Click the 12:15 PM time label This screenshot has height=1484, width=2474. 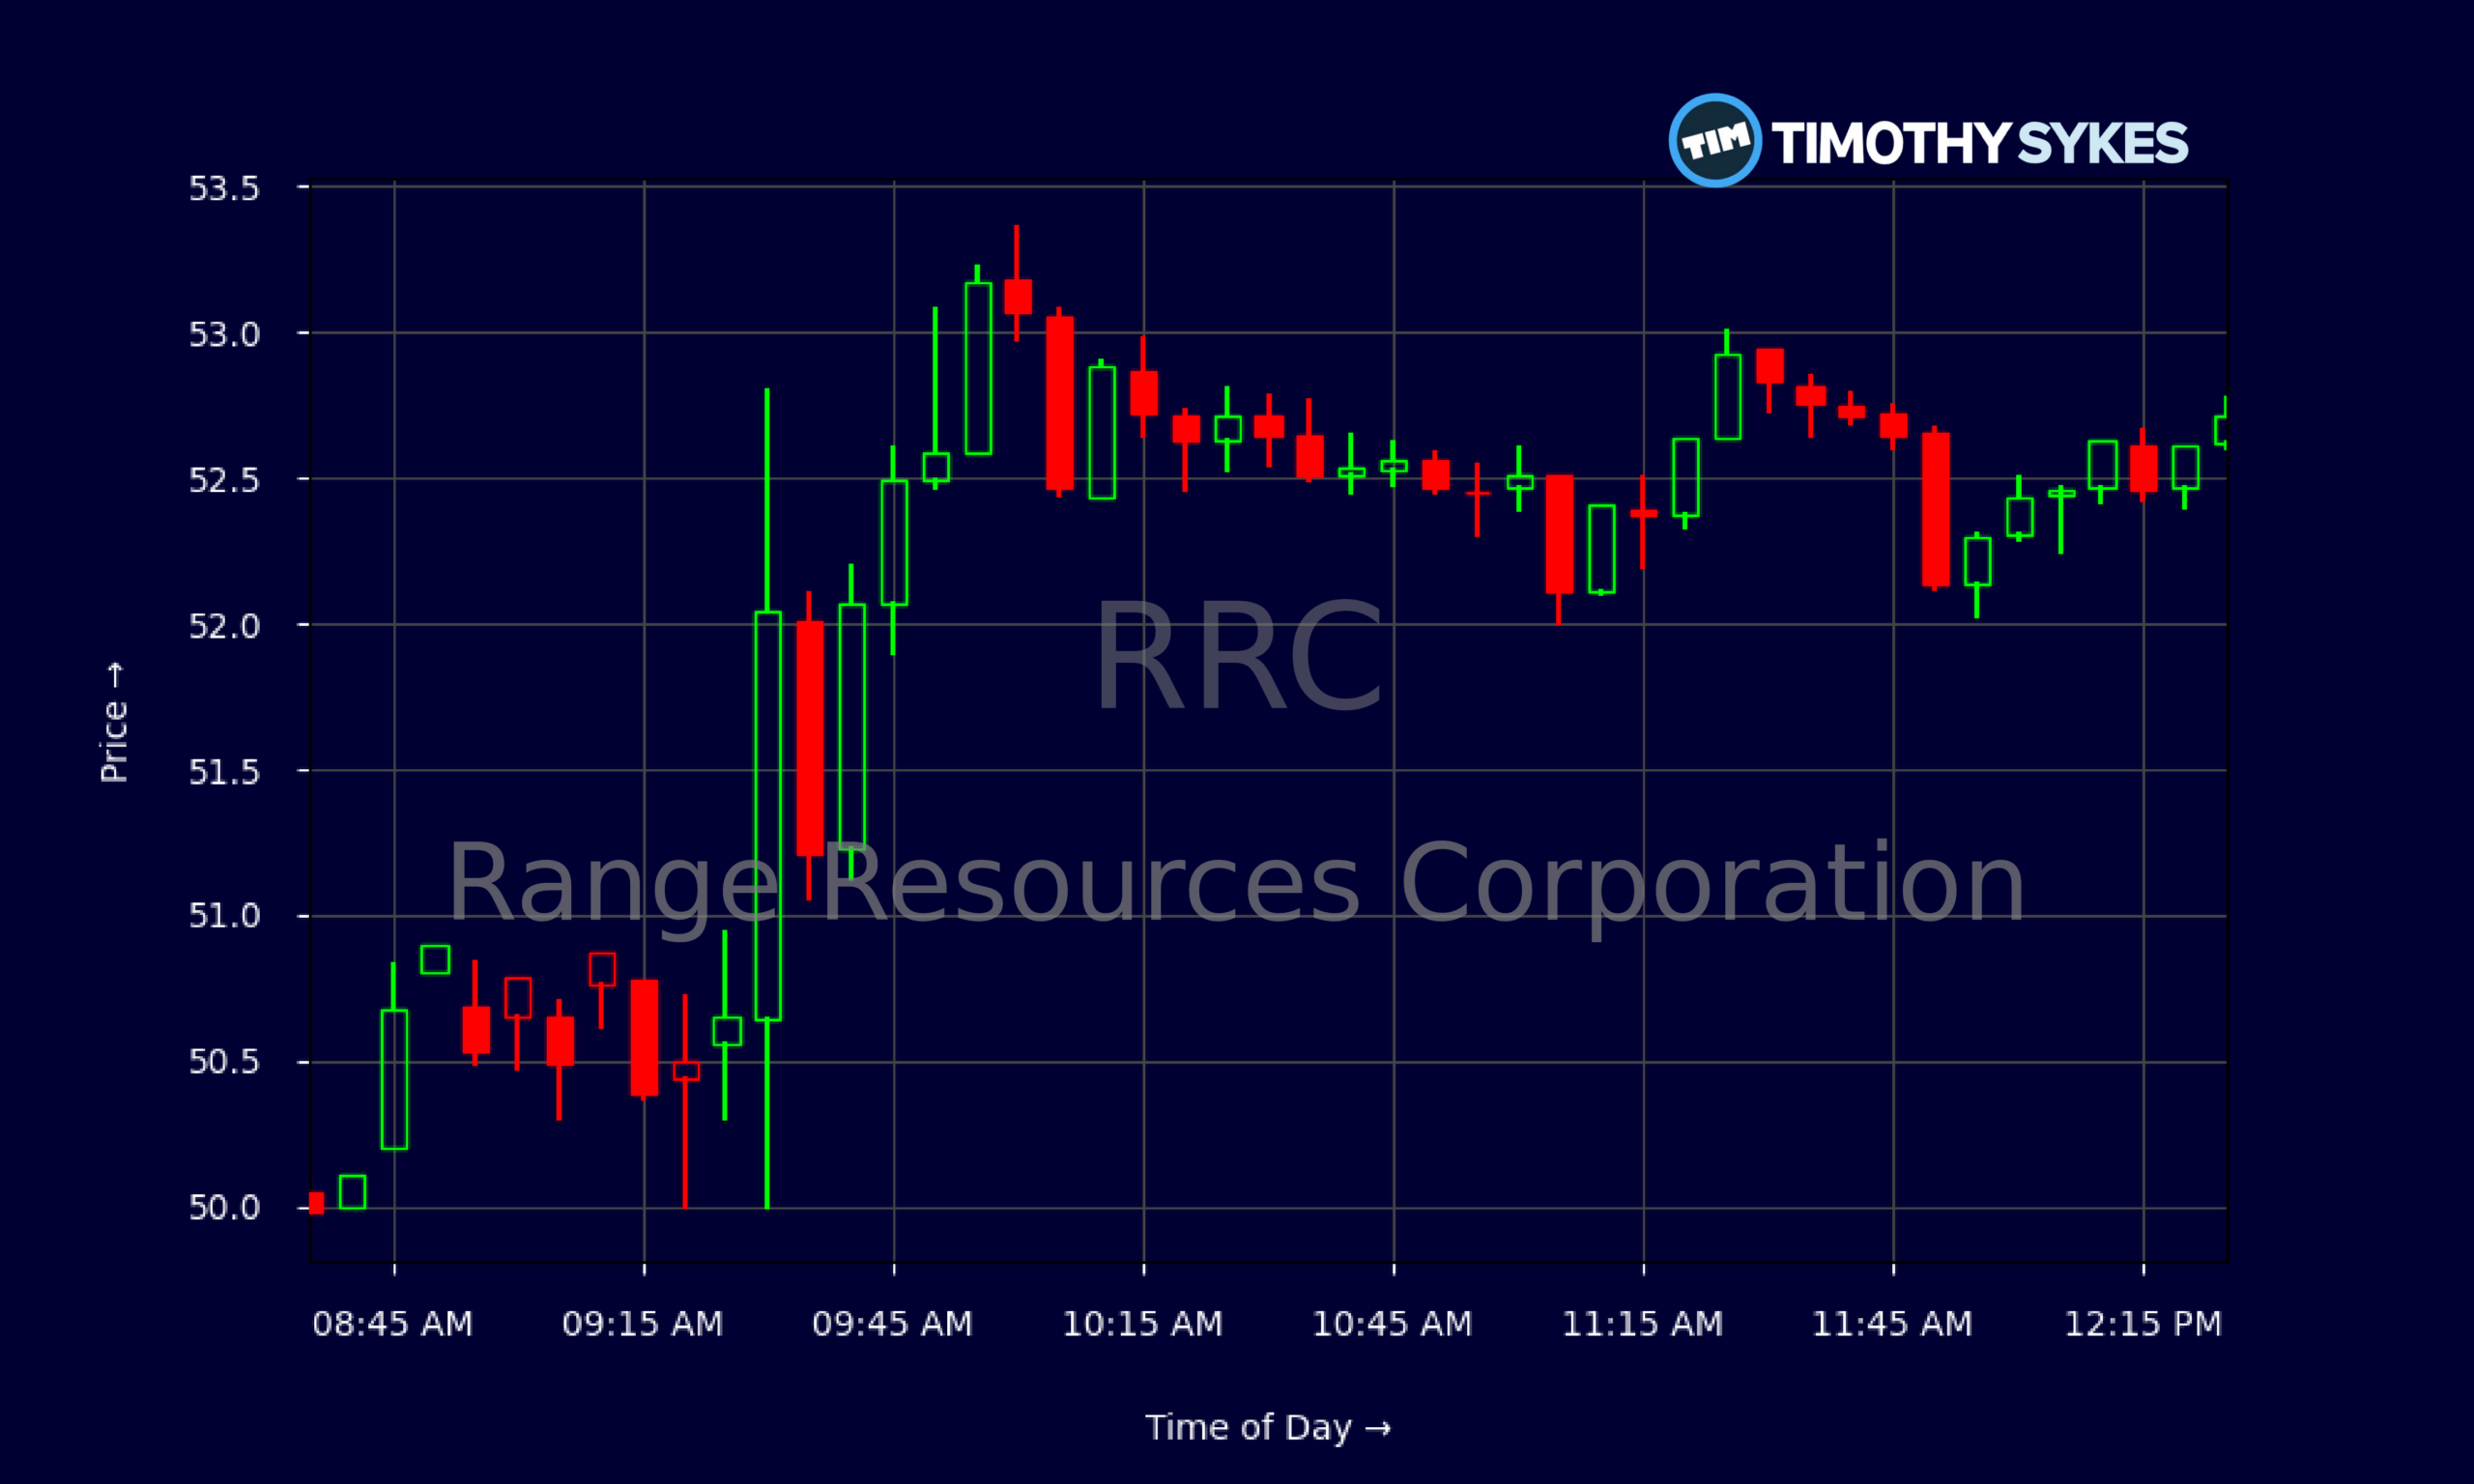[x=2143, y=1324]
